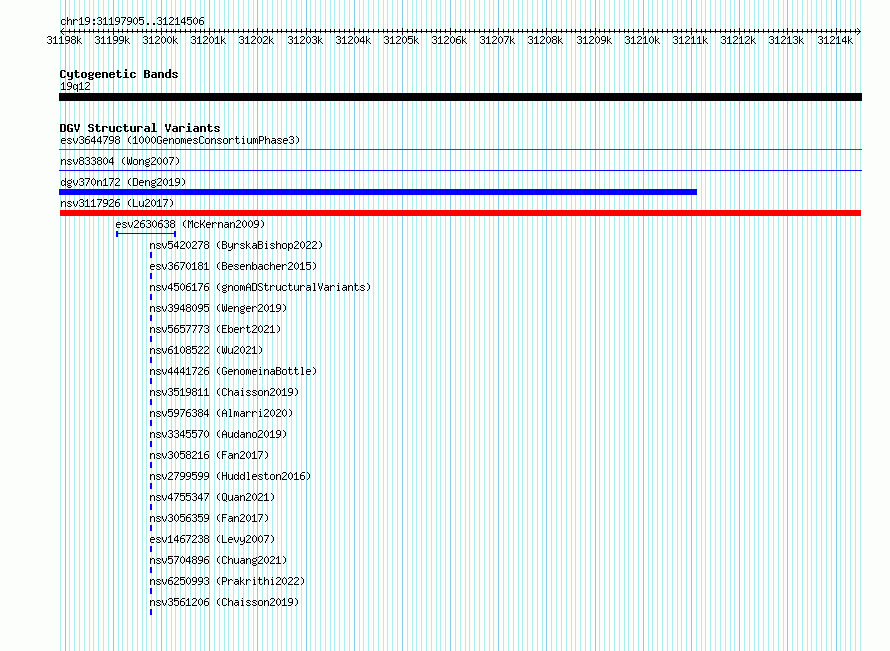
Task: Open variant nsv5420278 (ByrskaBishop2022)
Action: point(236,245)
